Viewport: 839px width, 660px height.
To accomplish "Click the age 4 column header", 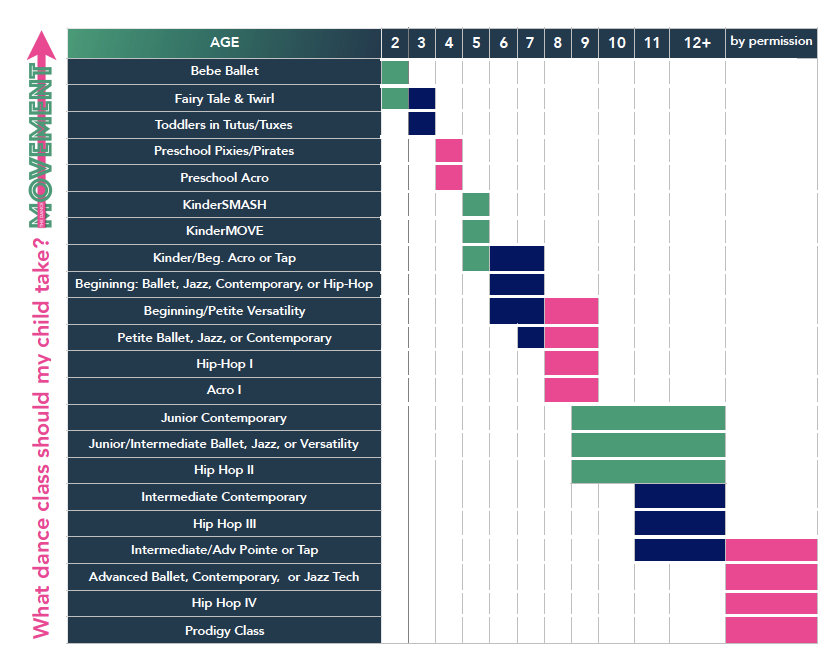I will tap(449, 43).
